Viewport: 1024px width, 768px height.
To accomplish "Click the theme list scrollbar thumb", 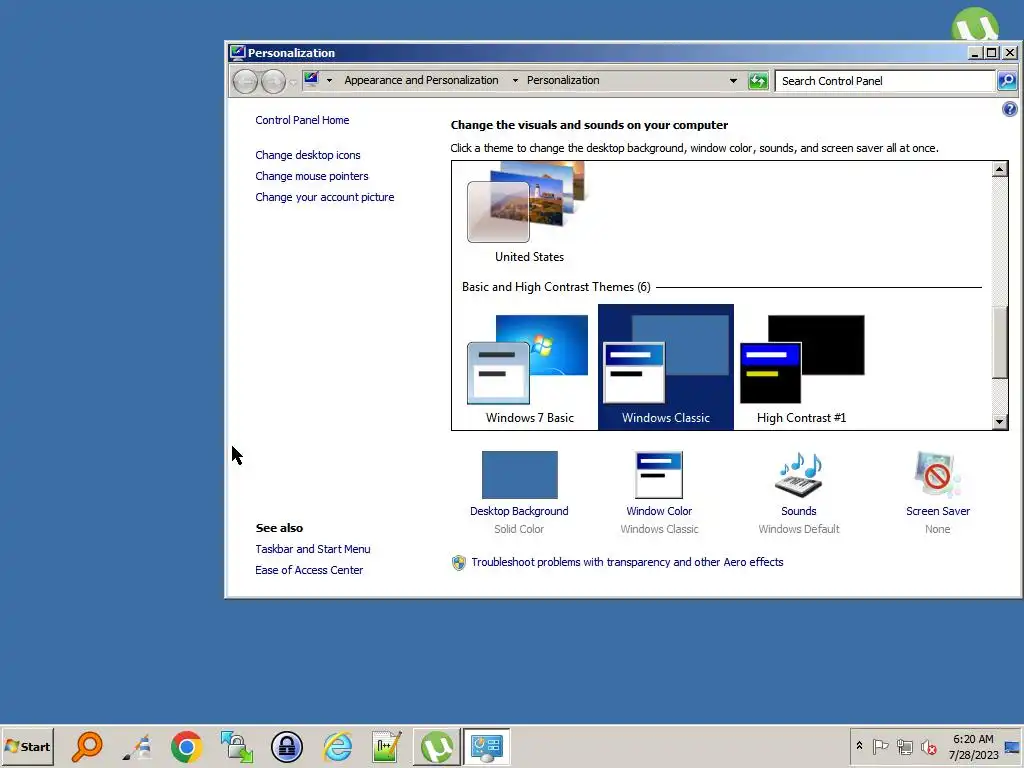I will (999, 342).
